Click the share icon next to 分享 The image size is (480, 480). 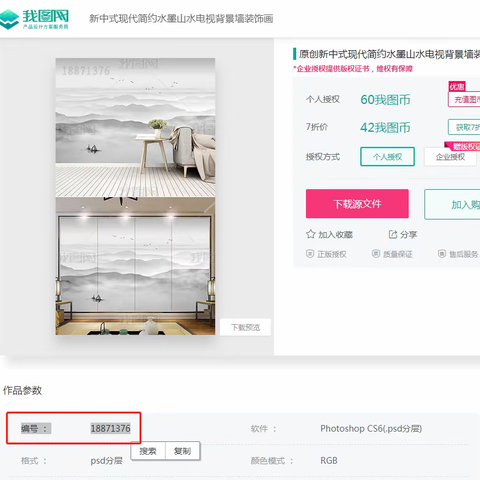[393, 234]
